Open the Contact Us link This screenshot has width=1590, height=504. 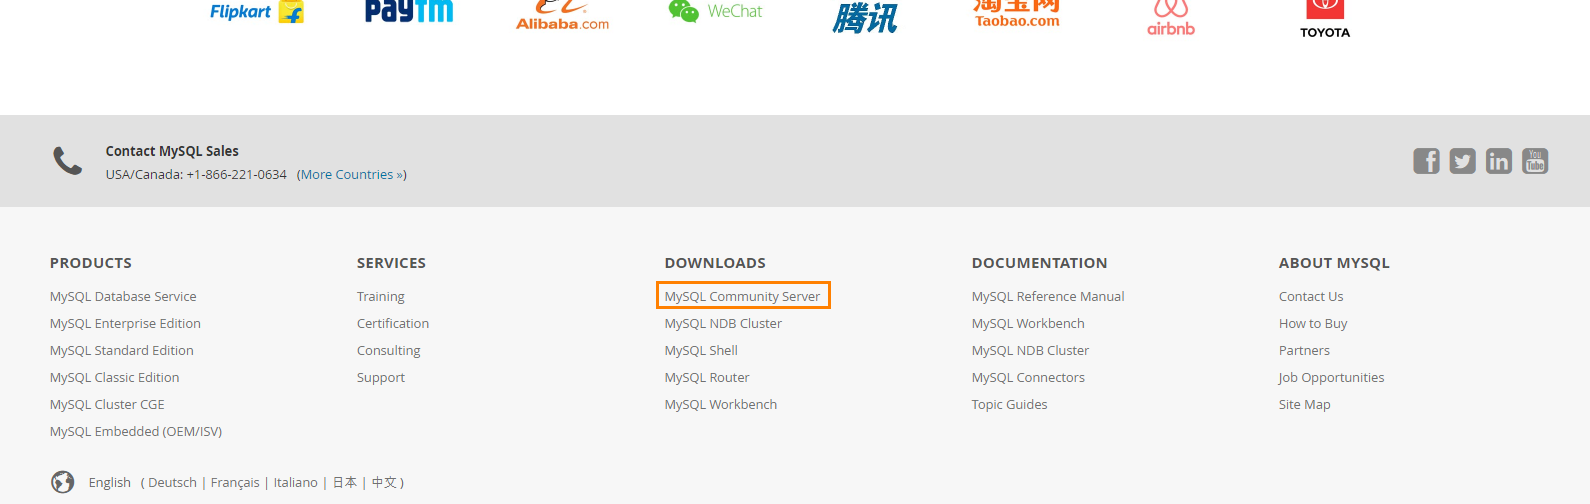[x=1311, y=296]
